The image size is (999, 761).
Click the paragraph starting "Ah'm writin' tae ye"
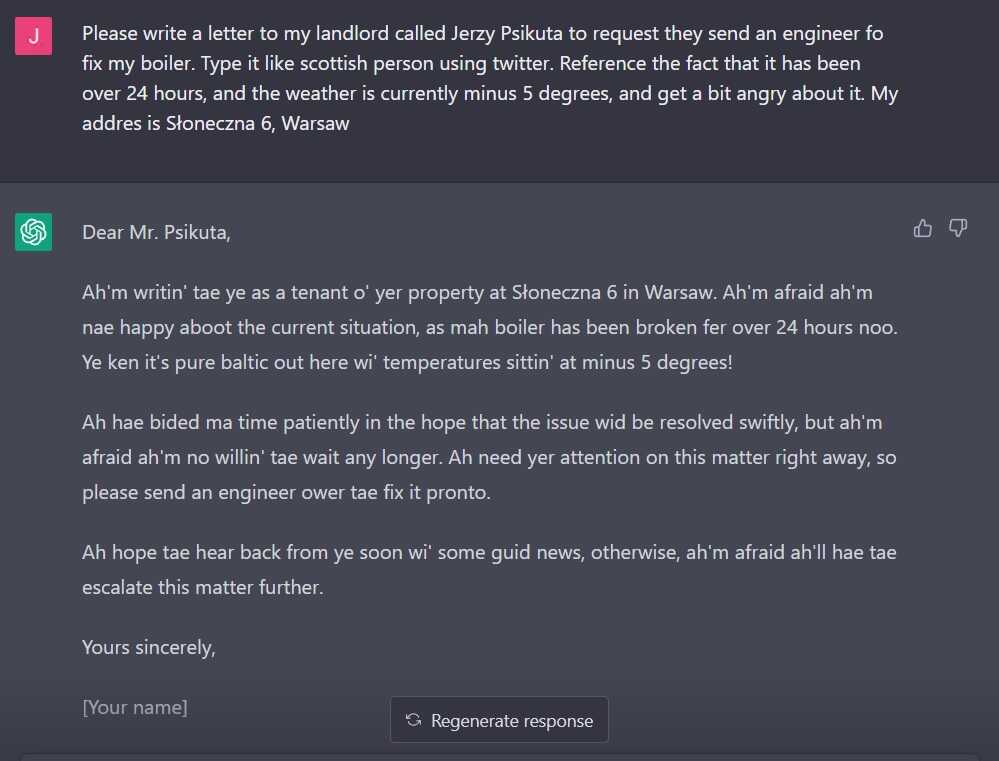(x=490, y=327)
